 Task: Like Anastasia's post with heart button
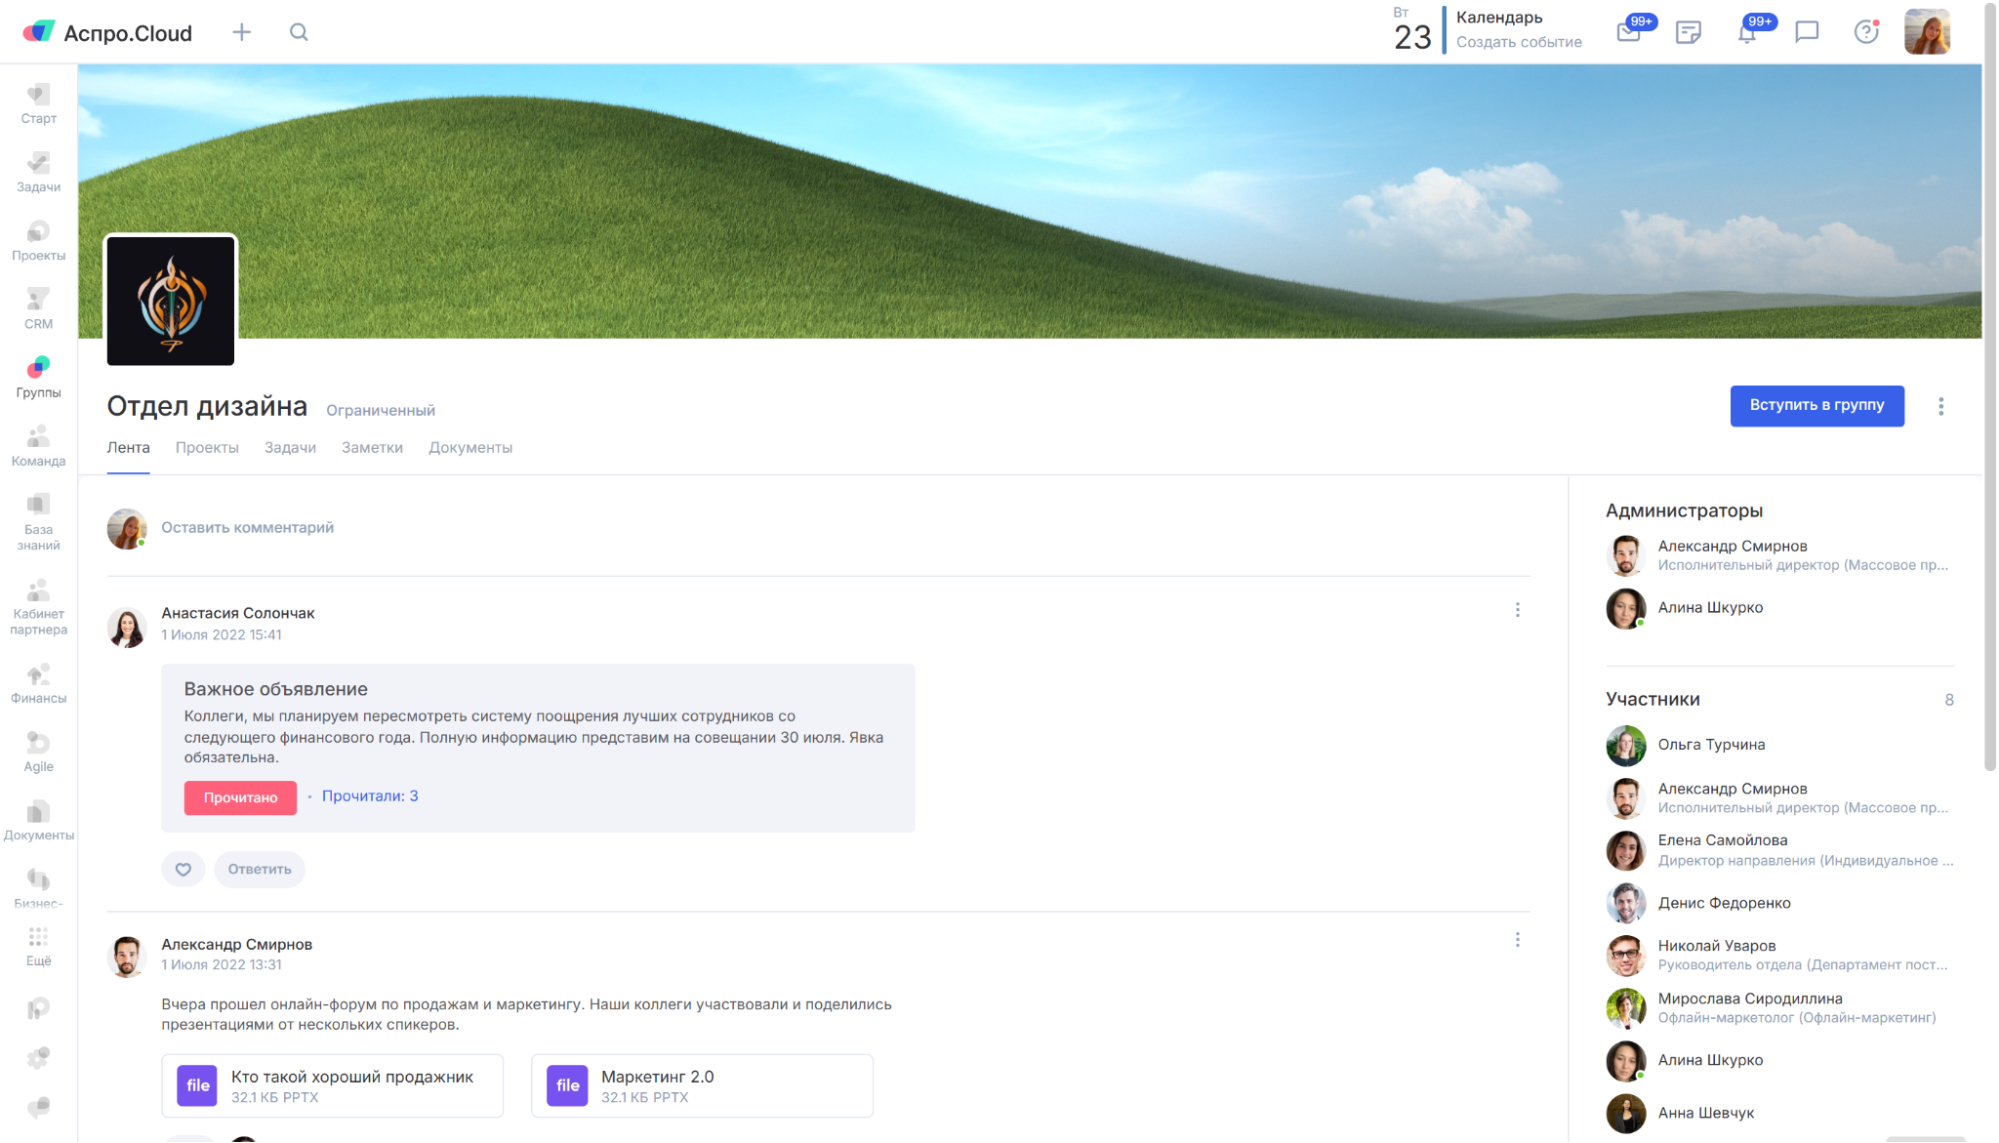click(183, 869)
